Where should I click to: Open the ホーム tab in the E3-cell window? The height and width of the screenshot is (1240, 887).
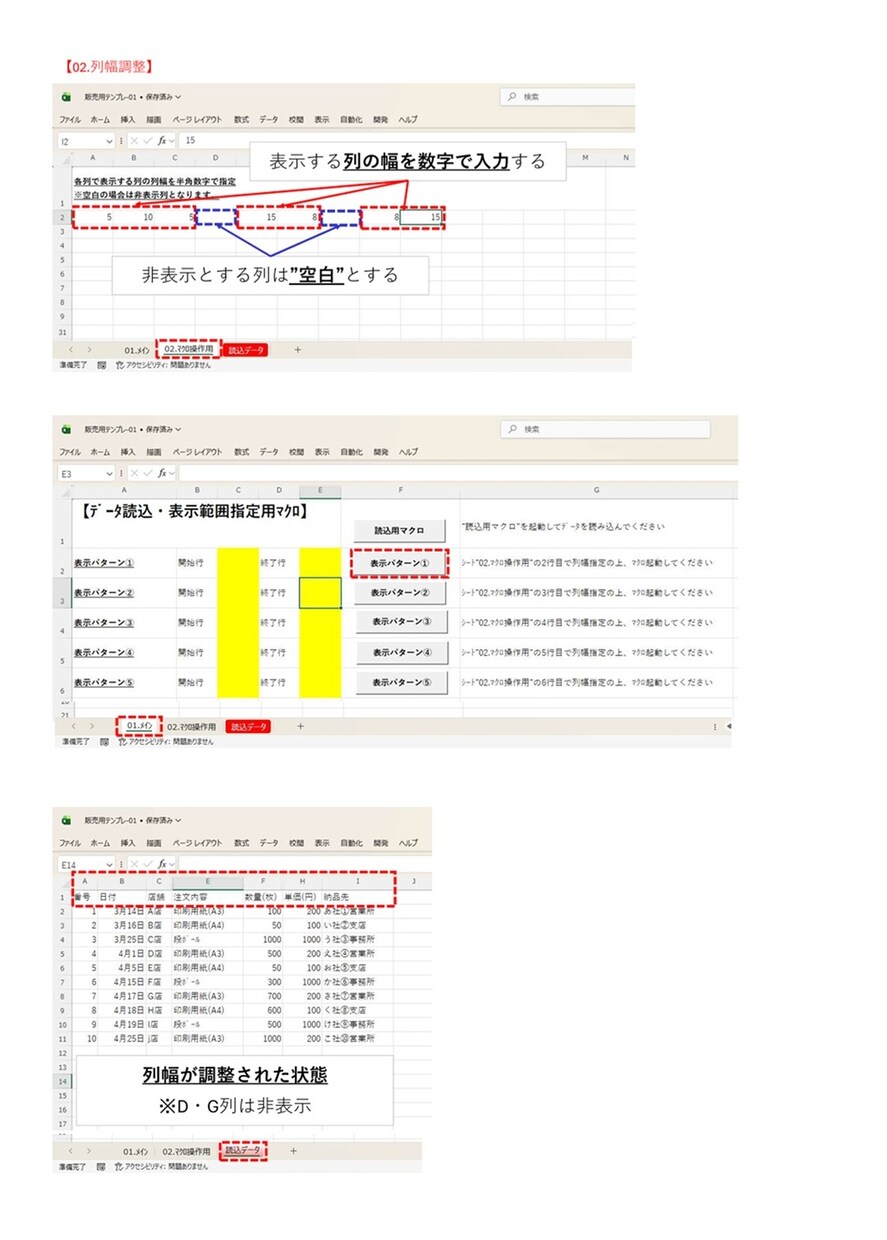(100, 452)
